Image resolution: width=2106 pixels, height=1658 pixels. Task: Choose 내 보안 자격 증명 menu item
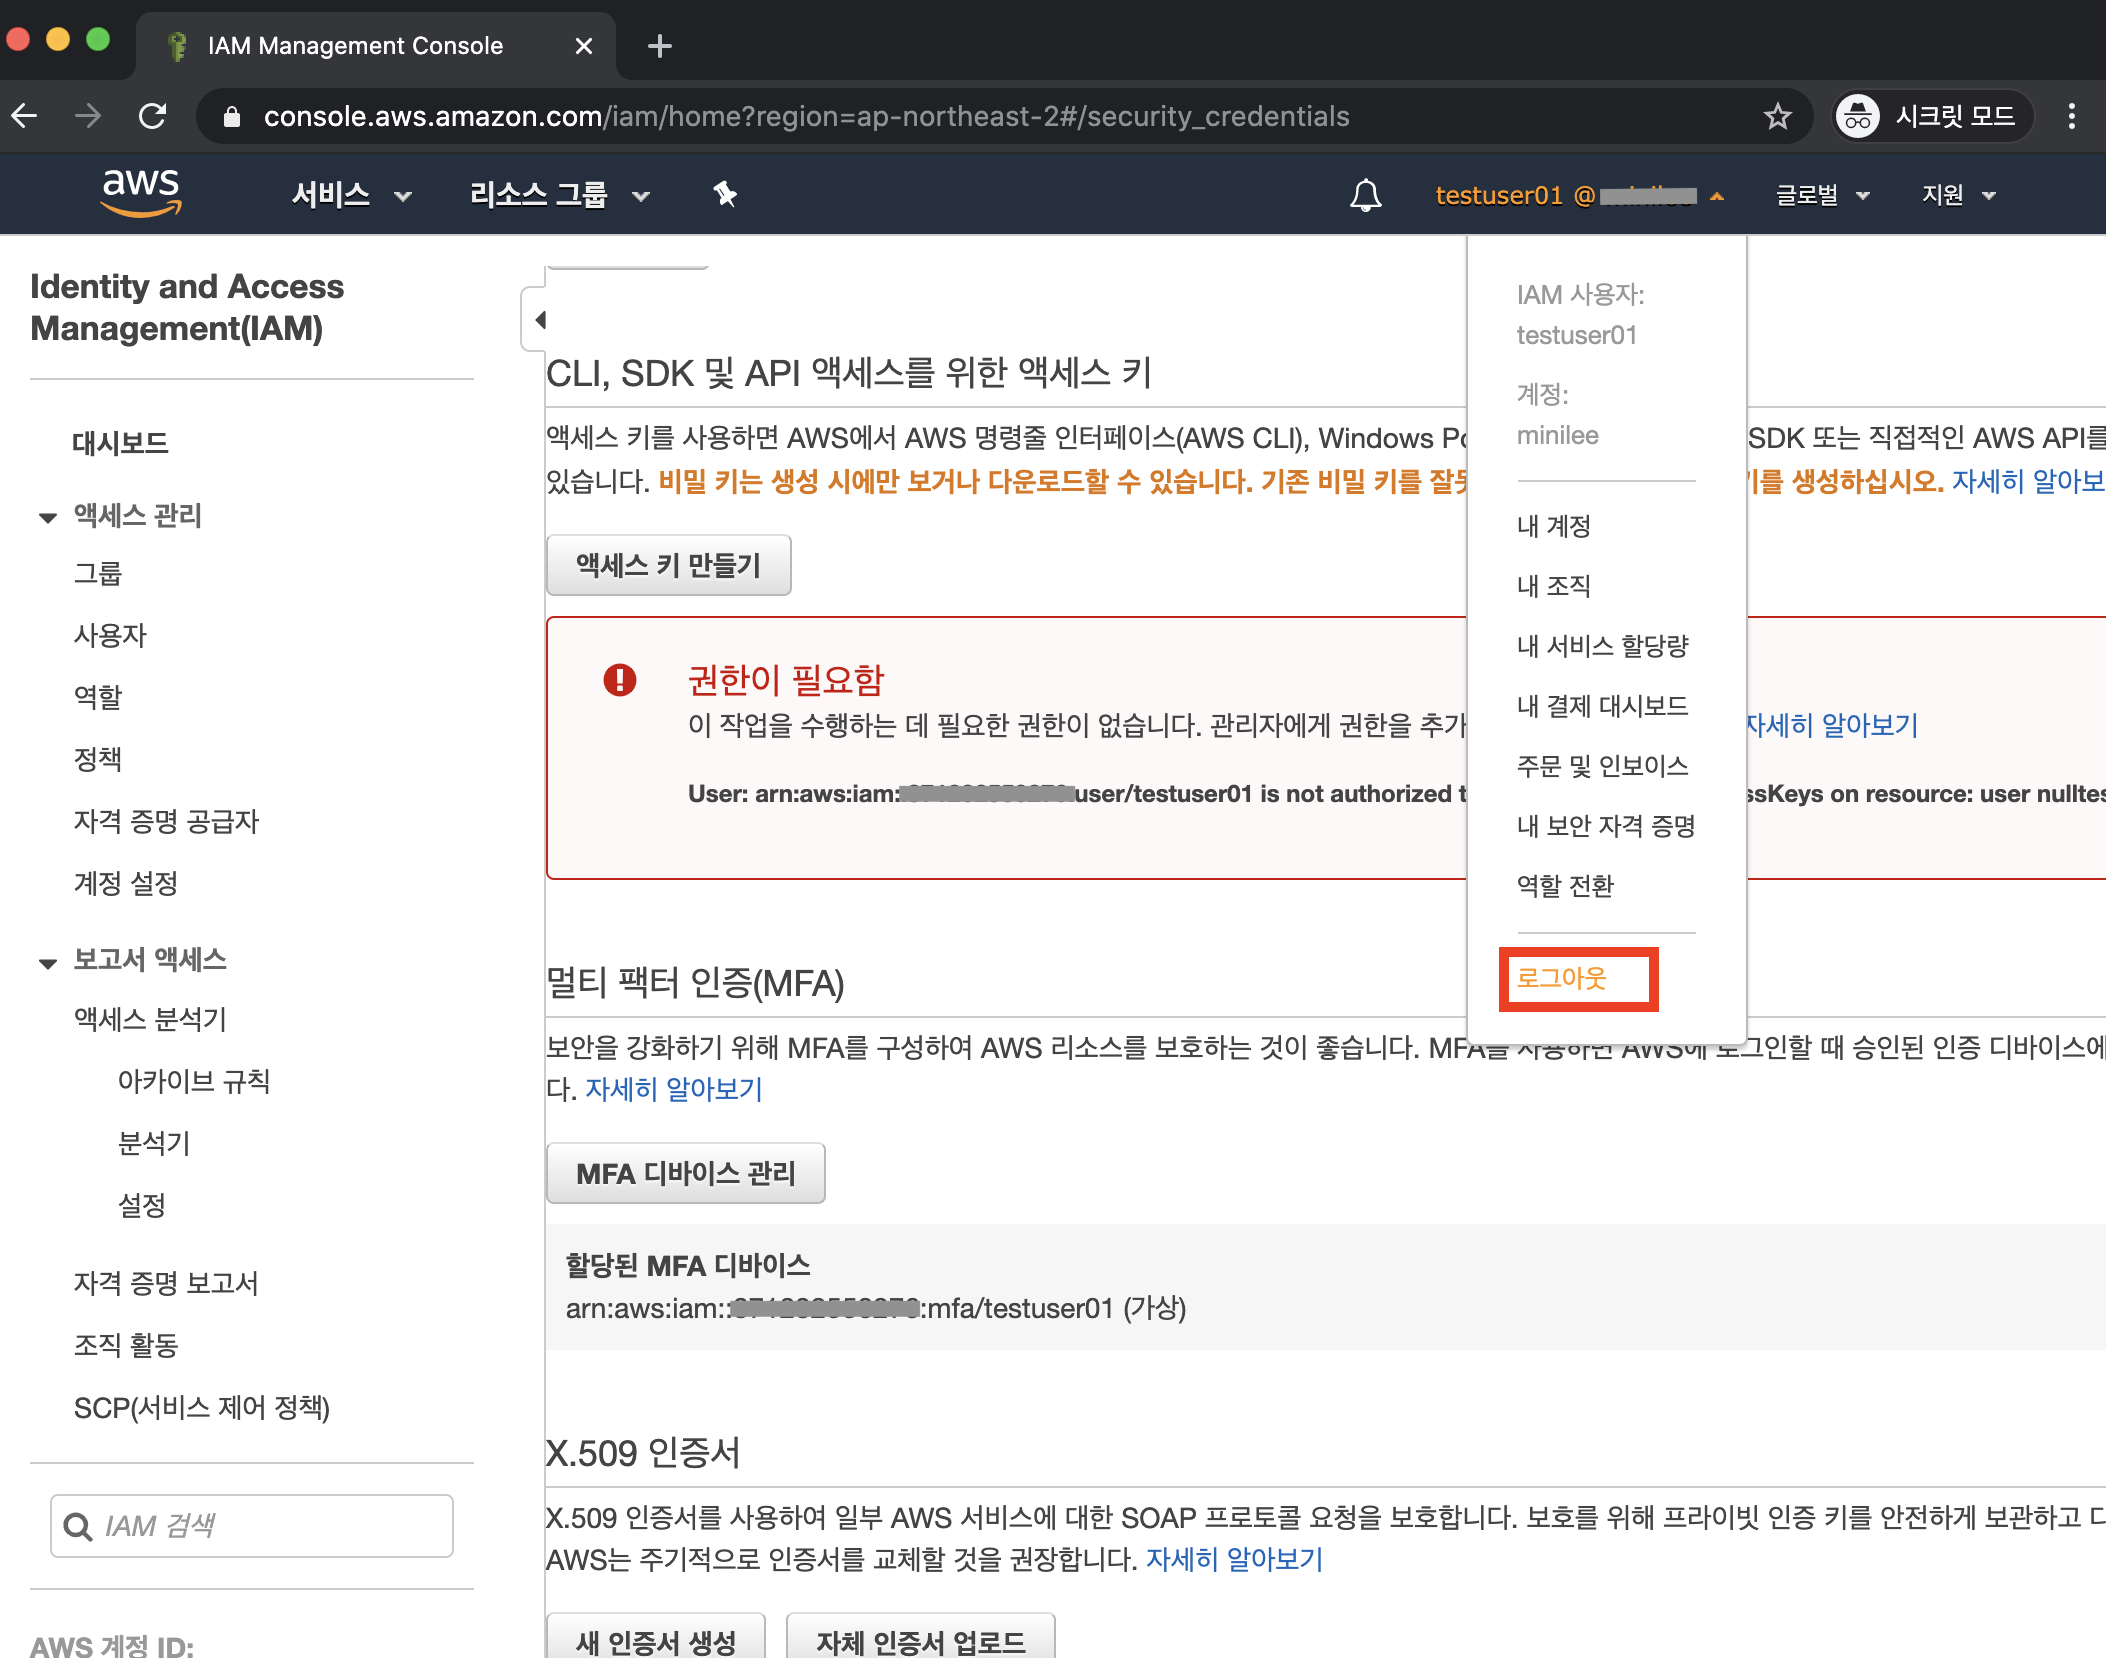point(1606,826)
